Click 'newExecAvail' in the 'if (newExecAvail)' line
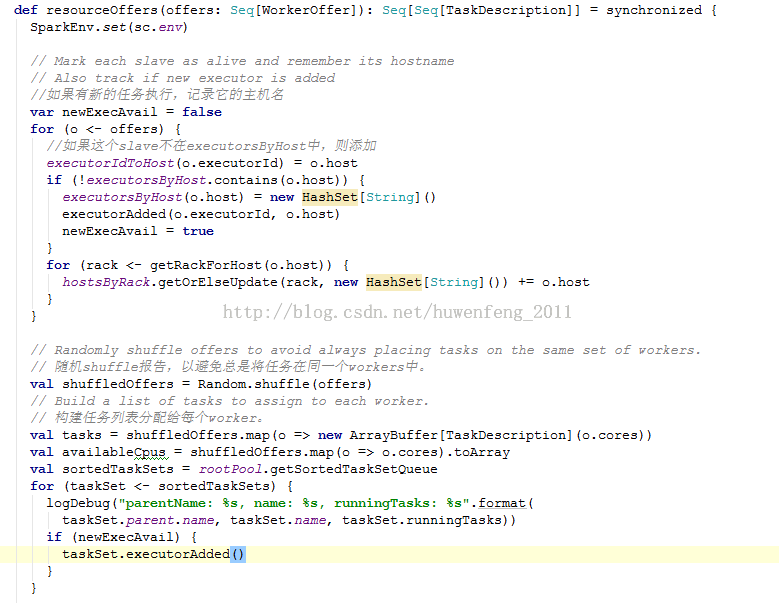779x603 pixels. [126, 537]
